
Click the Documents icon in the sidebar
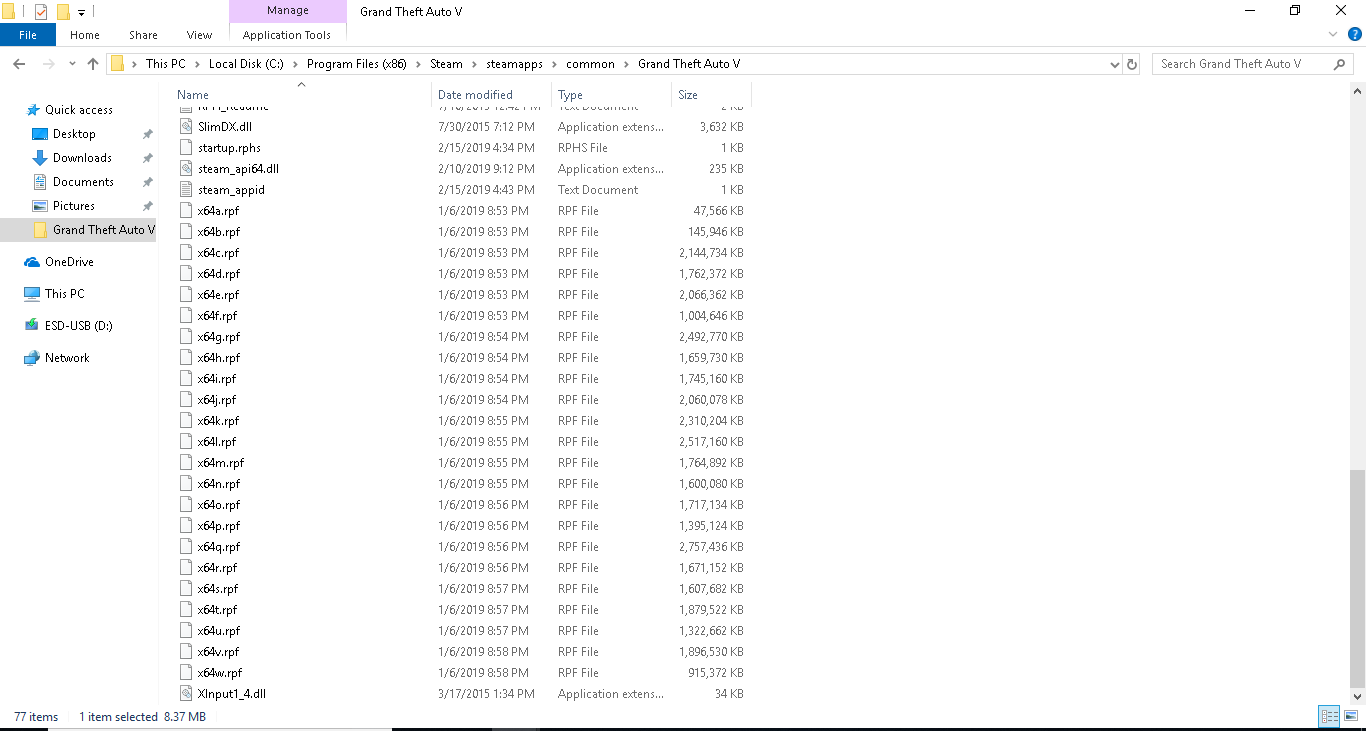(x=40, y=182)
